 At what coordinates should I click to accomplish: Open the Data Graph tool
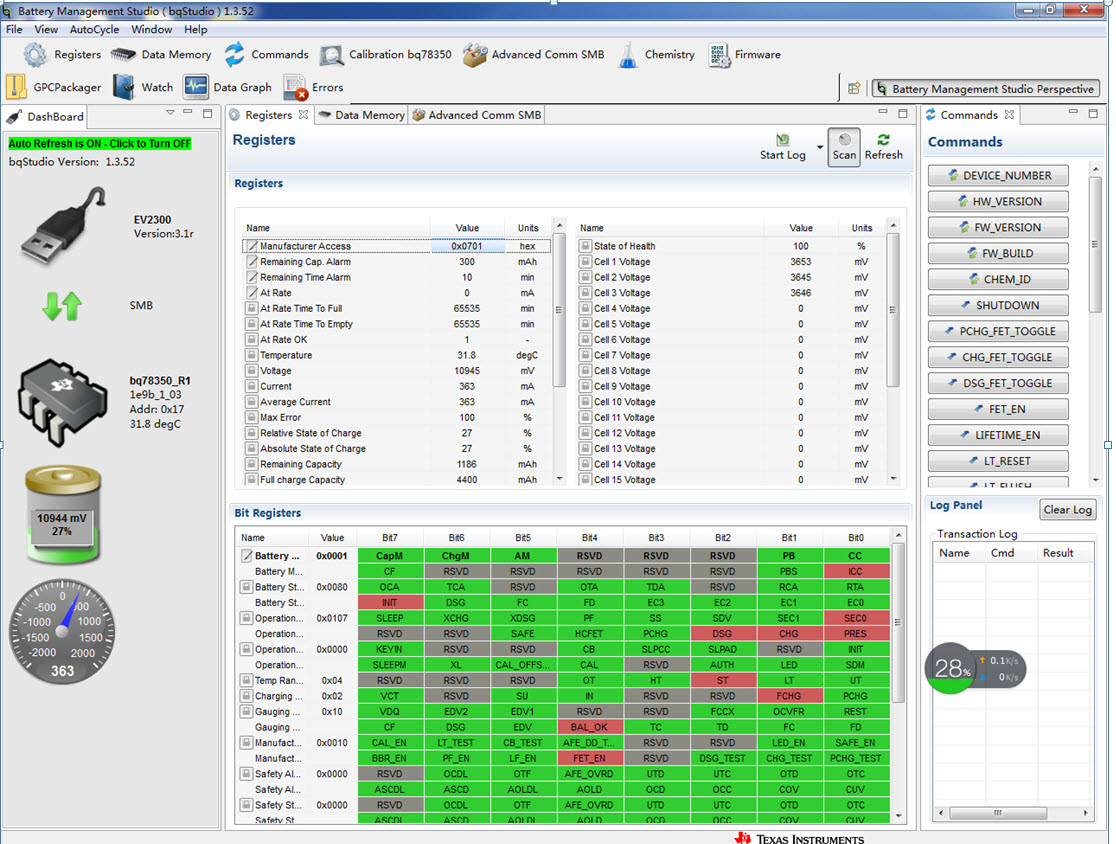click(228, 88)
